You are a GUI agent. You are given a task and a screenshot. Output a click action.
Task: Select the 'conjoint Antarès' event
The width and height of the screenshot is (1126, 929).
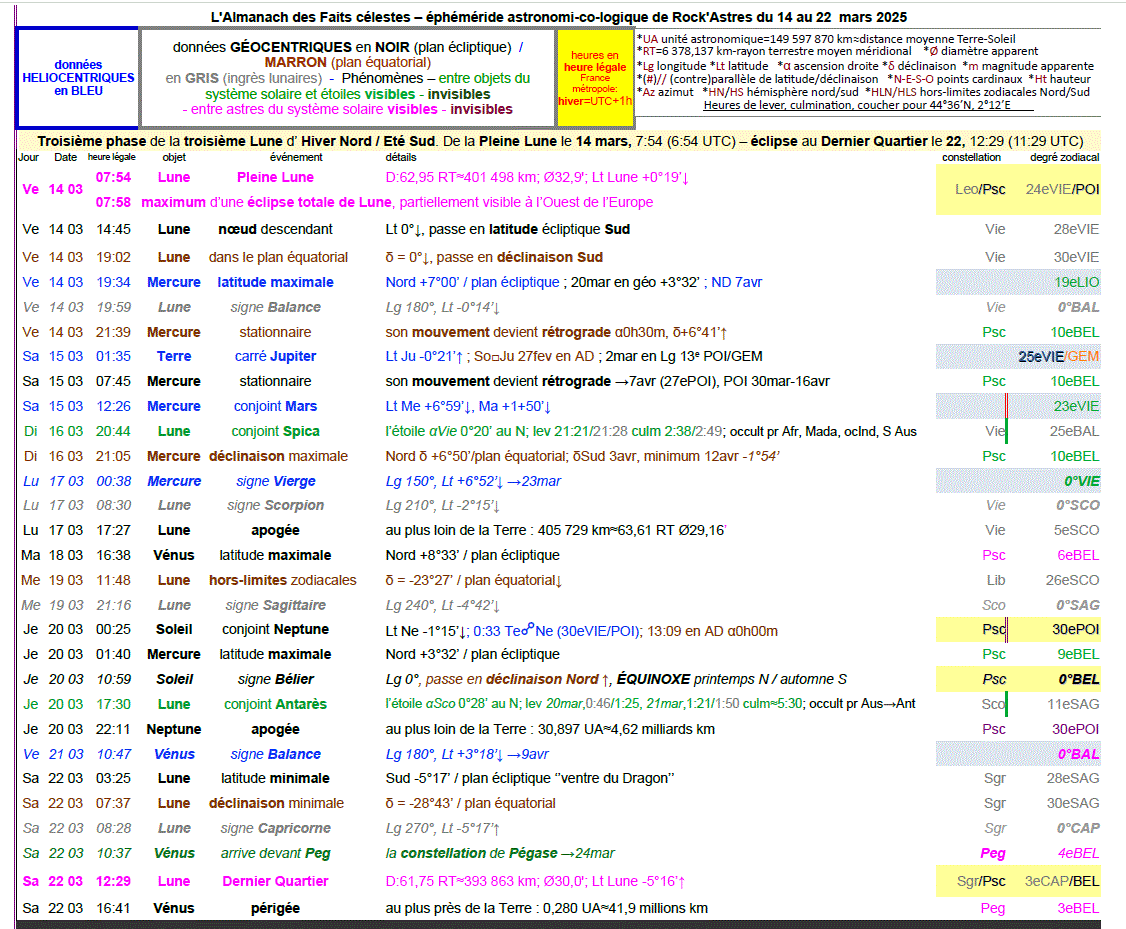point(275,705)
